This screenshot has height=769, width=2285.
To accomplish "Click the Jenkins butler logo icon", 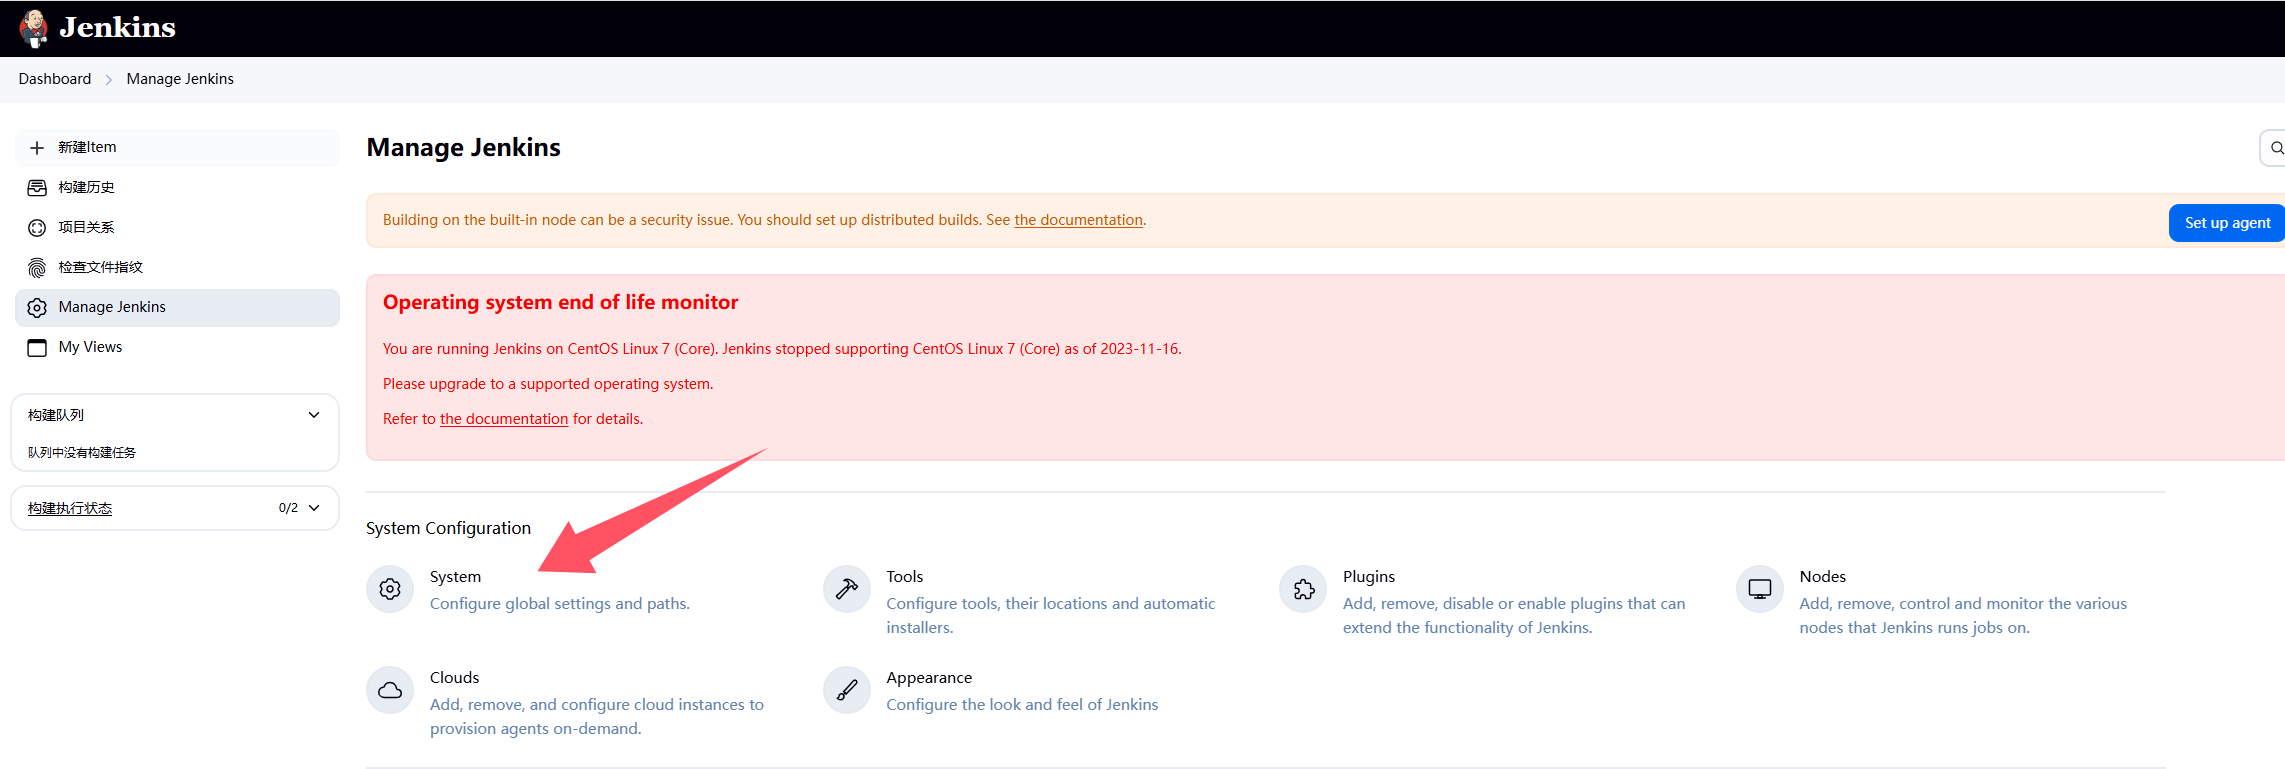I will click(x=34, y=28).
